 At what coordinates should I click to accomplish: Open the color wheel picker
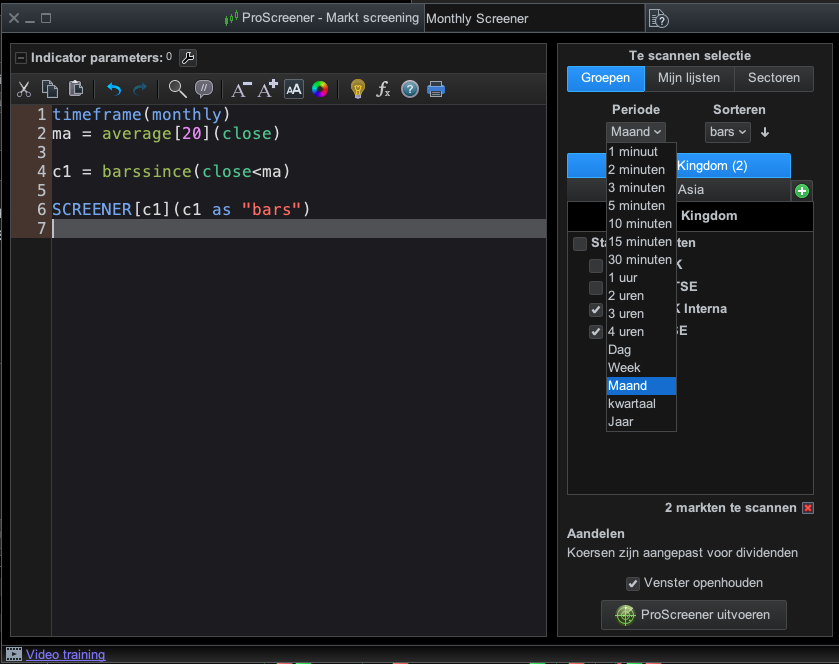[x=320, y=90]
